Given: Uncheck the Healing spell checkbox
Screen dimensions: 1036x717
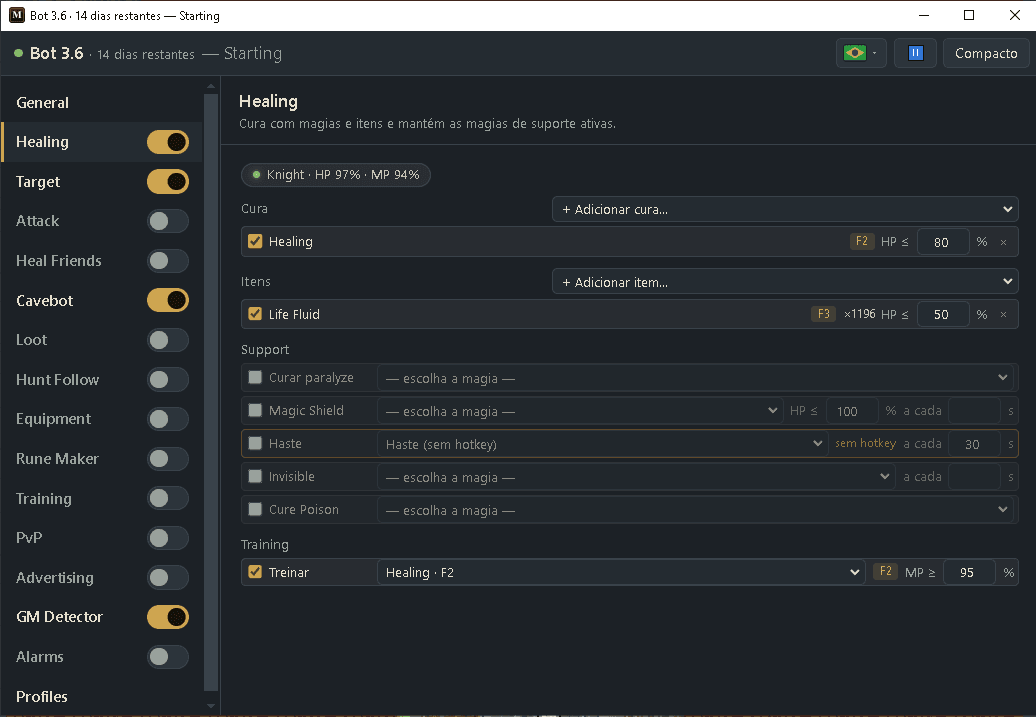Looking at the screenshot, I should [x=255, y=241].
